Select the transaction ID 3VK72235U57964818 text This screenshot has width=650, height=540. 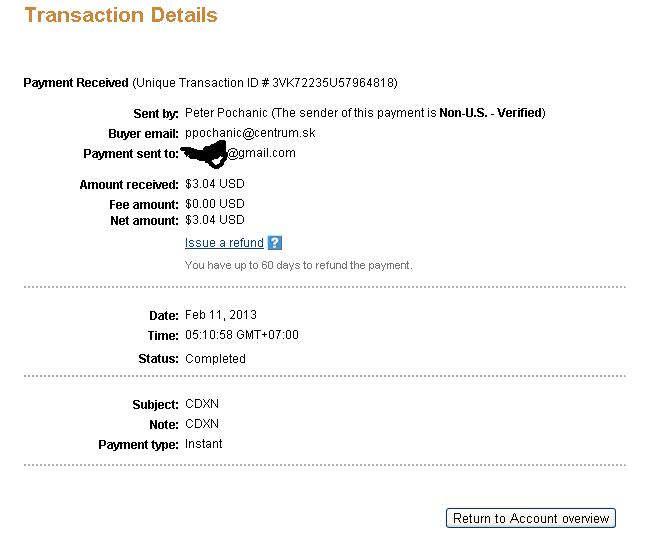333,83
